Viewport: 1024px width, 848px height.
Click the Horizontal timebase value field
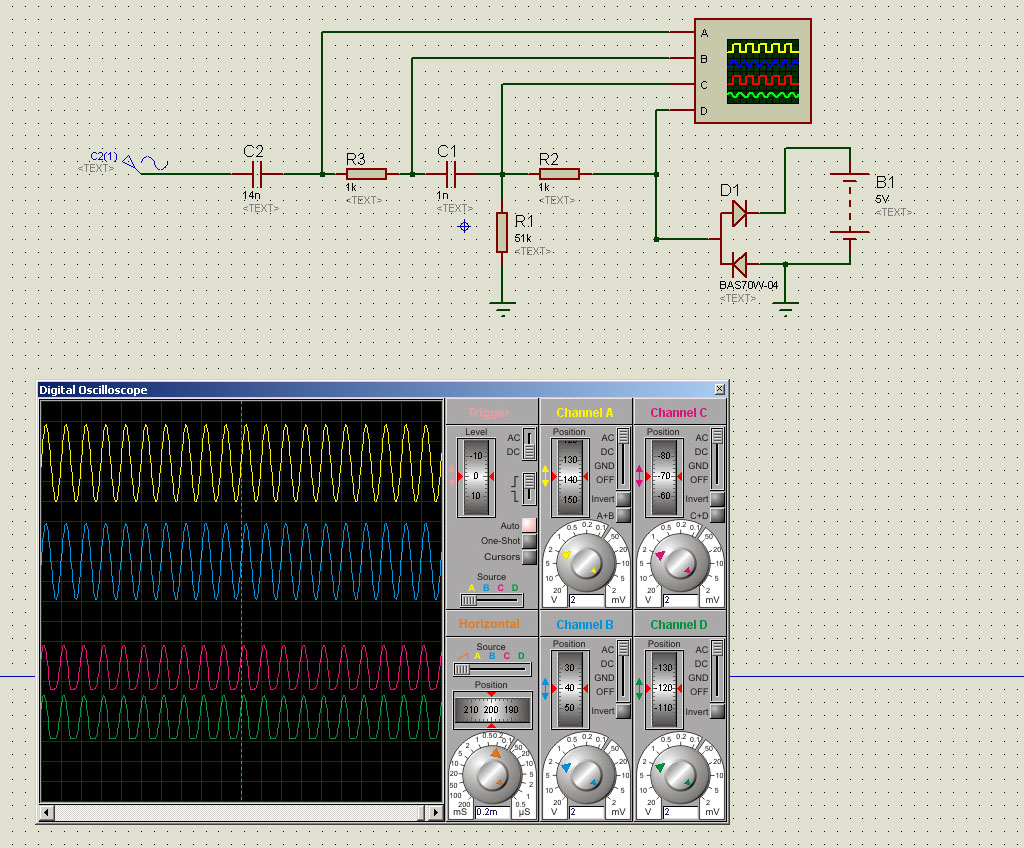(492, 812)
